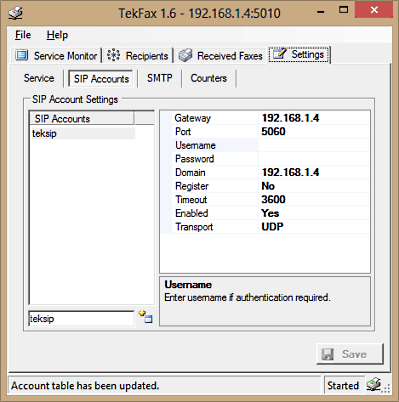Click the account name text box containing teksip
This screenshot has width=399, height=402.
click(x=81, y=318)
